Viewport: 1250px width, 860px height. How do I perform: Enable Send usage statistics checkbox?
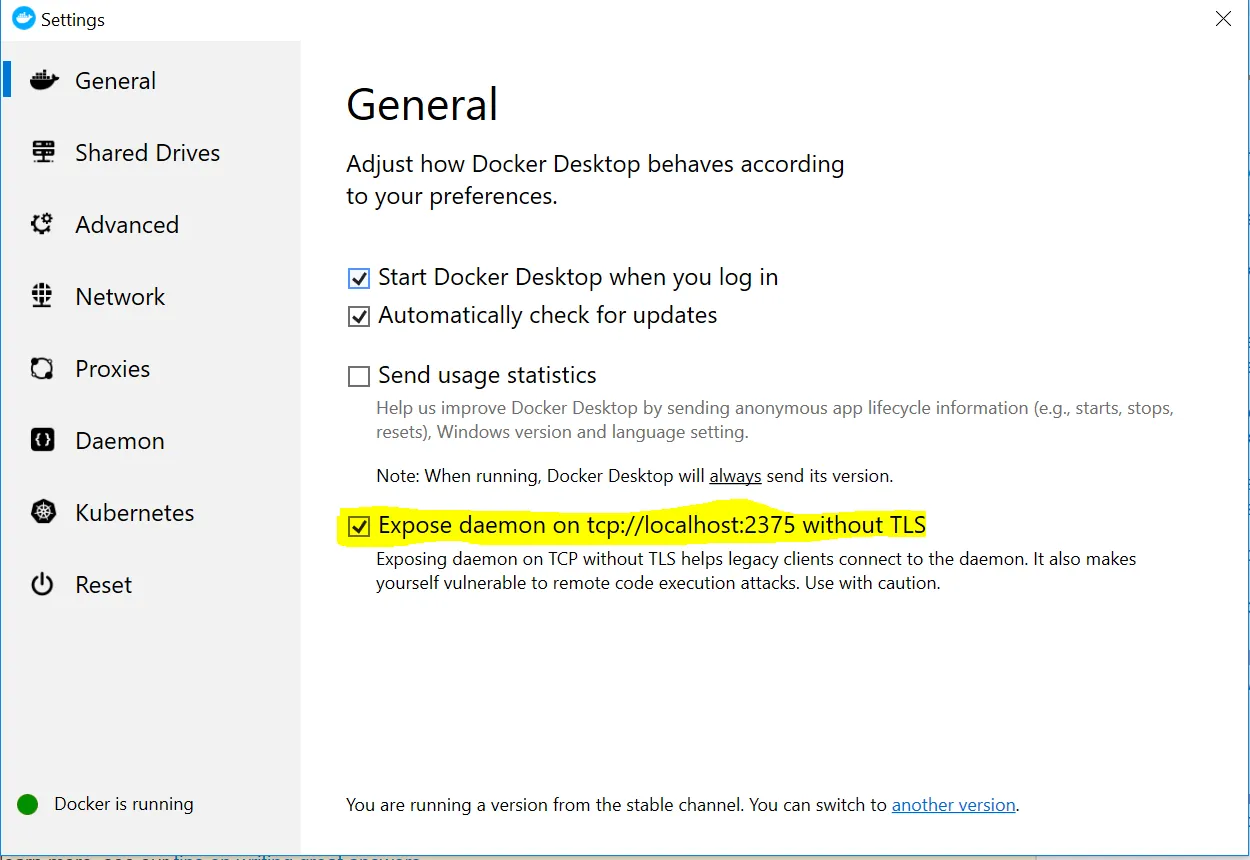[358, 376]
